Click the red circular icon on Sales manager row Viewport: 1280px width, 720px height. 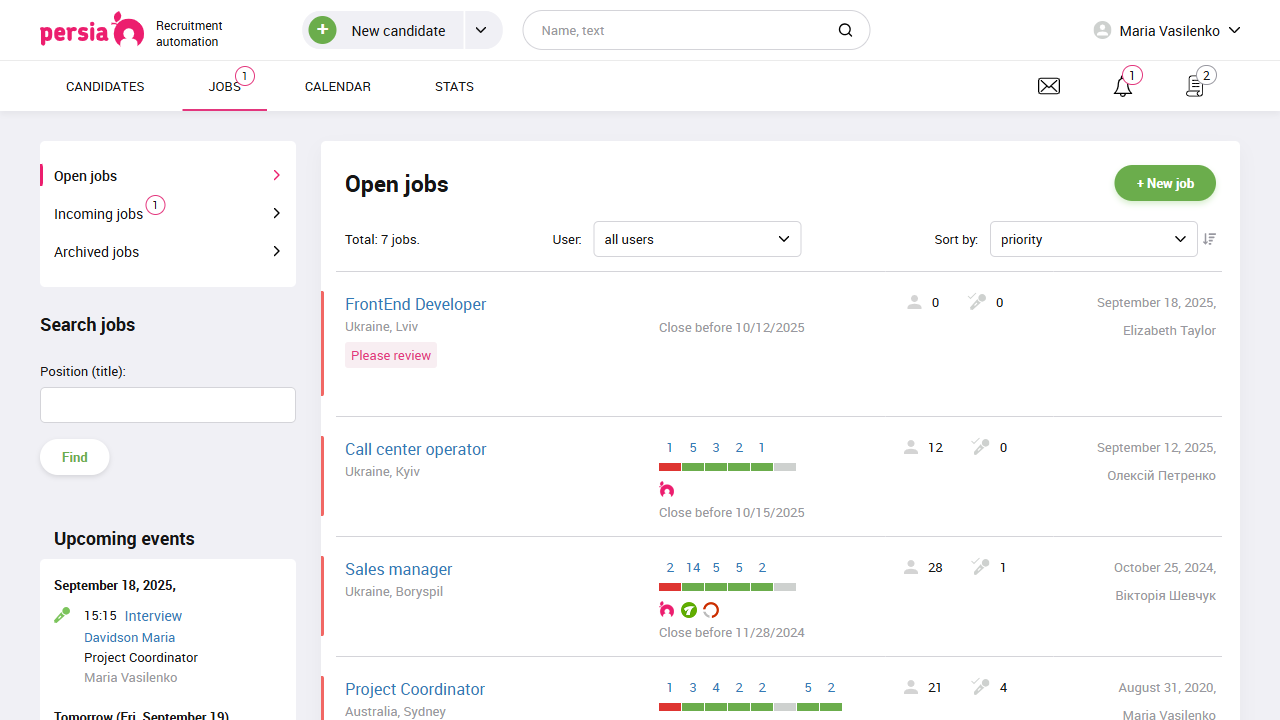tap(710, 609)
